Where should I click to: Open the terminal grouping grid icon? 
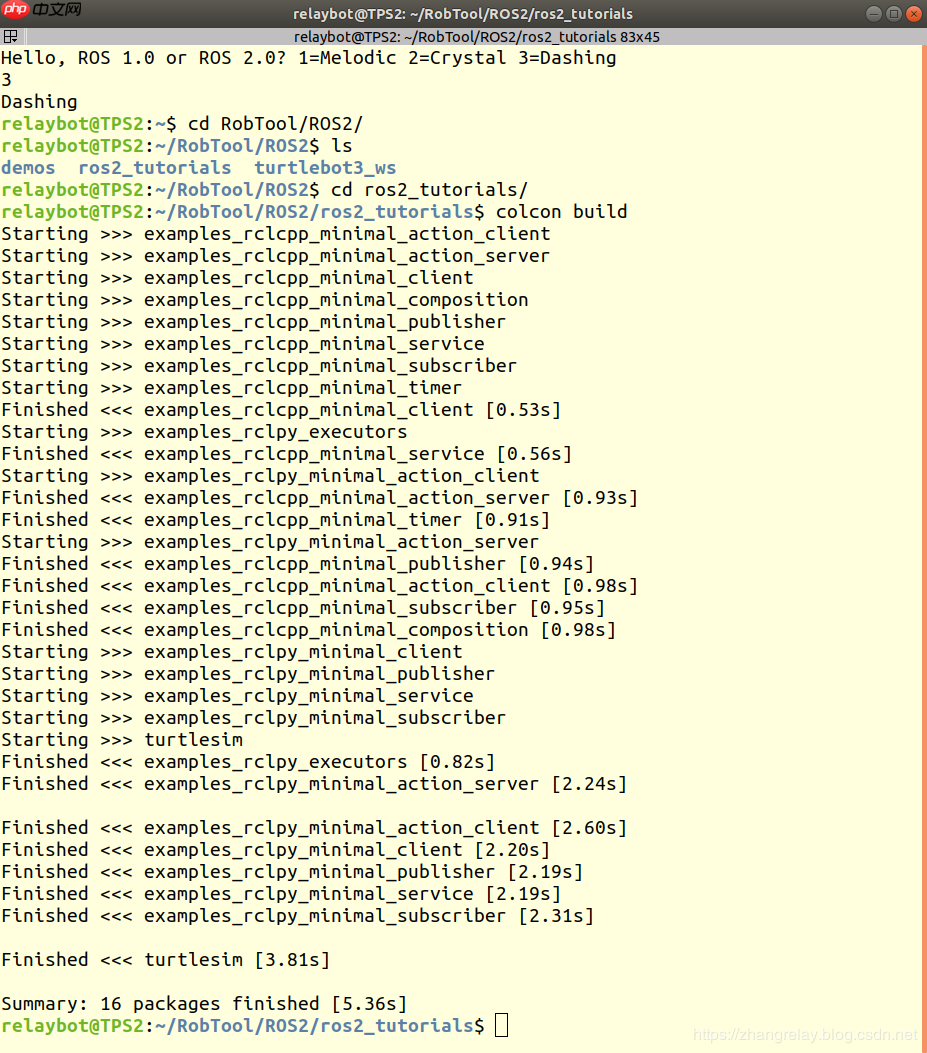pyautogui.click(x=11, y=36)
